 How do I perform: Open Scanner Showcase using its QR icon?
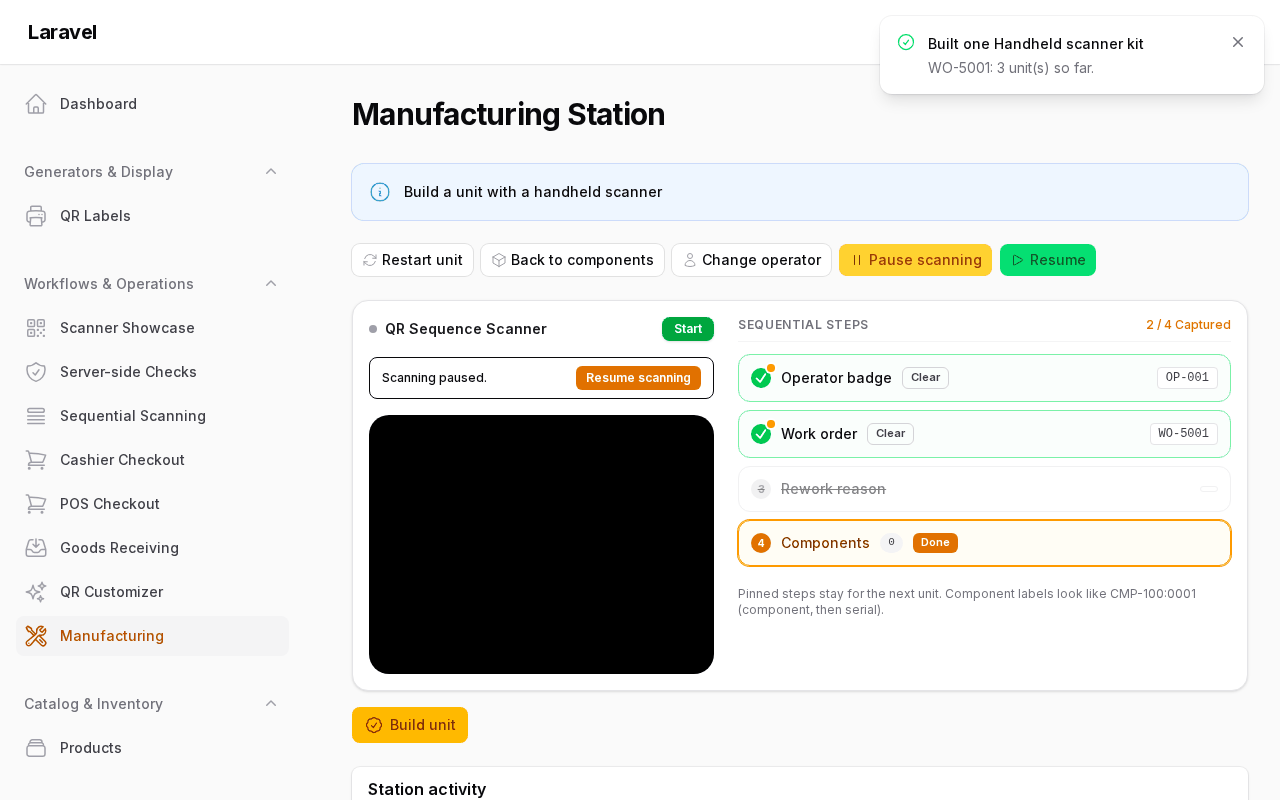[x=36, y=328]
